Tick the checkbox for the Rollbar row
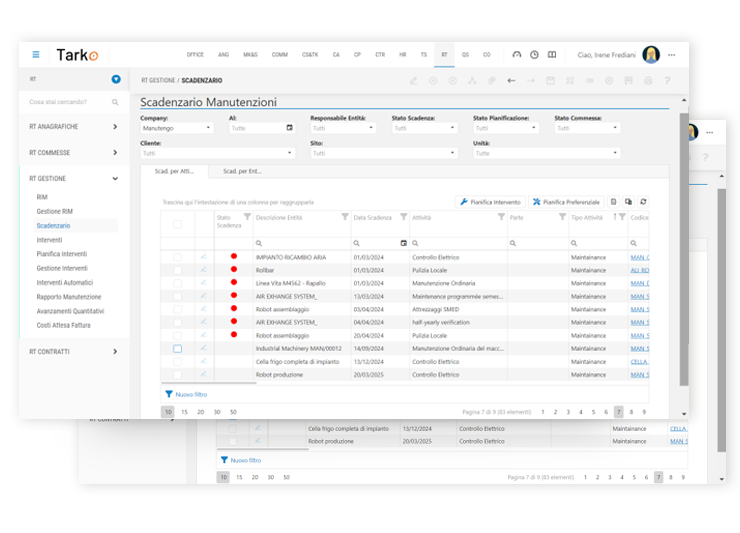This screenshot has height=533, width=740. pyautogui.click(x=177, y=270)
